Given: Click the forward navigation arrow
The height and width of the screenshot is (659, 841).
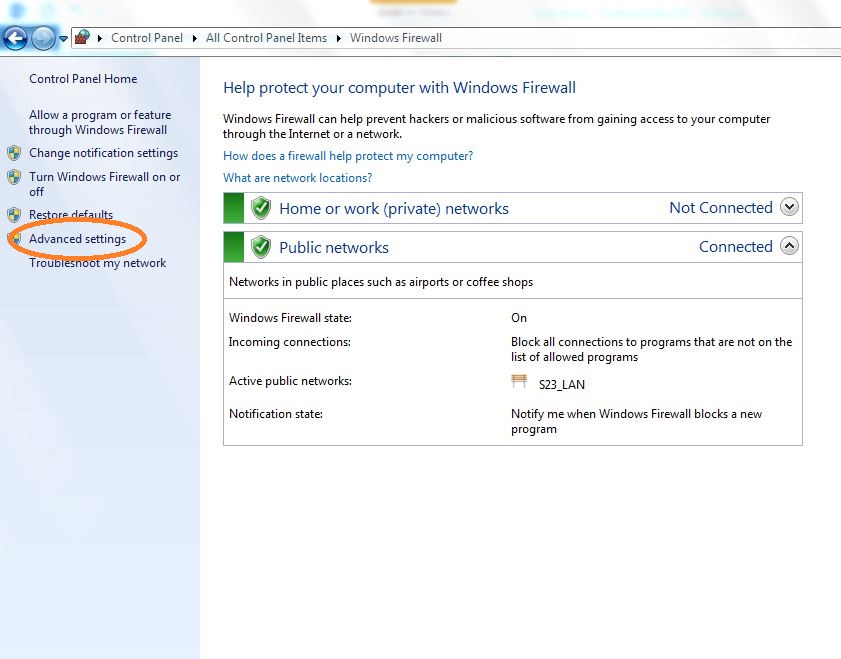Looking at the screenshot, I should click(x=41, y=38).
